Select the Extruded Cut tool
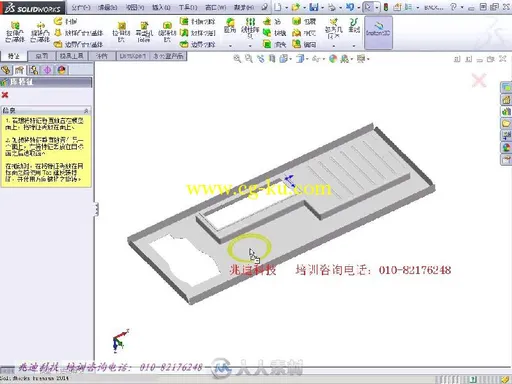512x384 pixels. pos(121,32)
